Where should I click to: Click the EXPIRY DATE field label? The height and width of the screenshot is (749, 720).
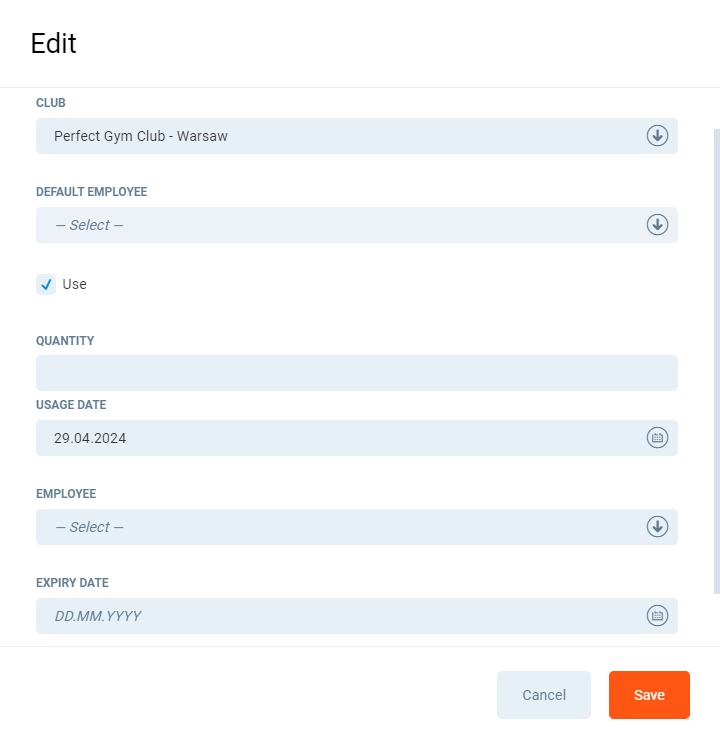pyautogui.click(x=72, y=583)
